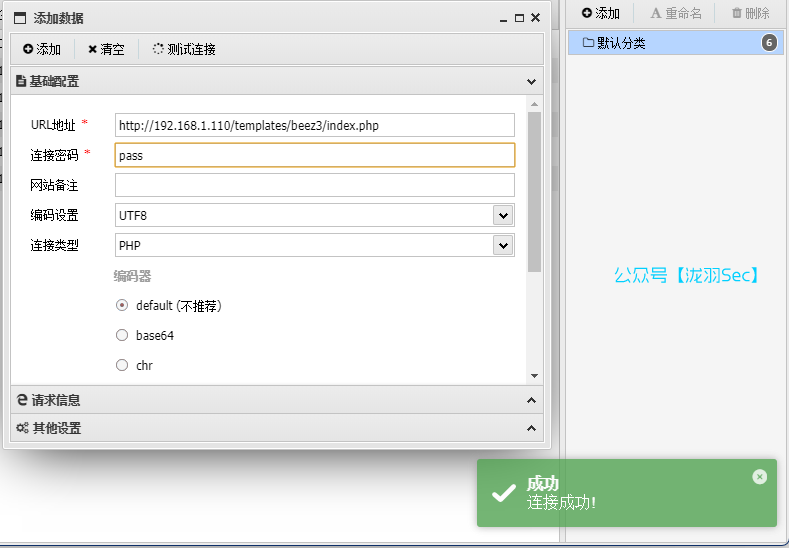Select the base64 encoder option

pos(122,336)
